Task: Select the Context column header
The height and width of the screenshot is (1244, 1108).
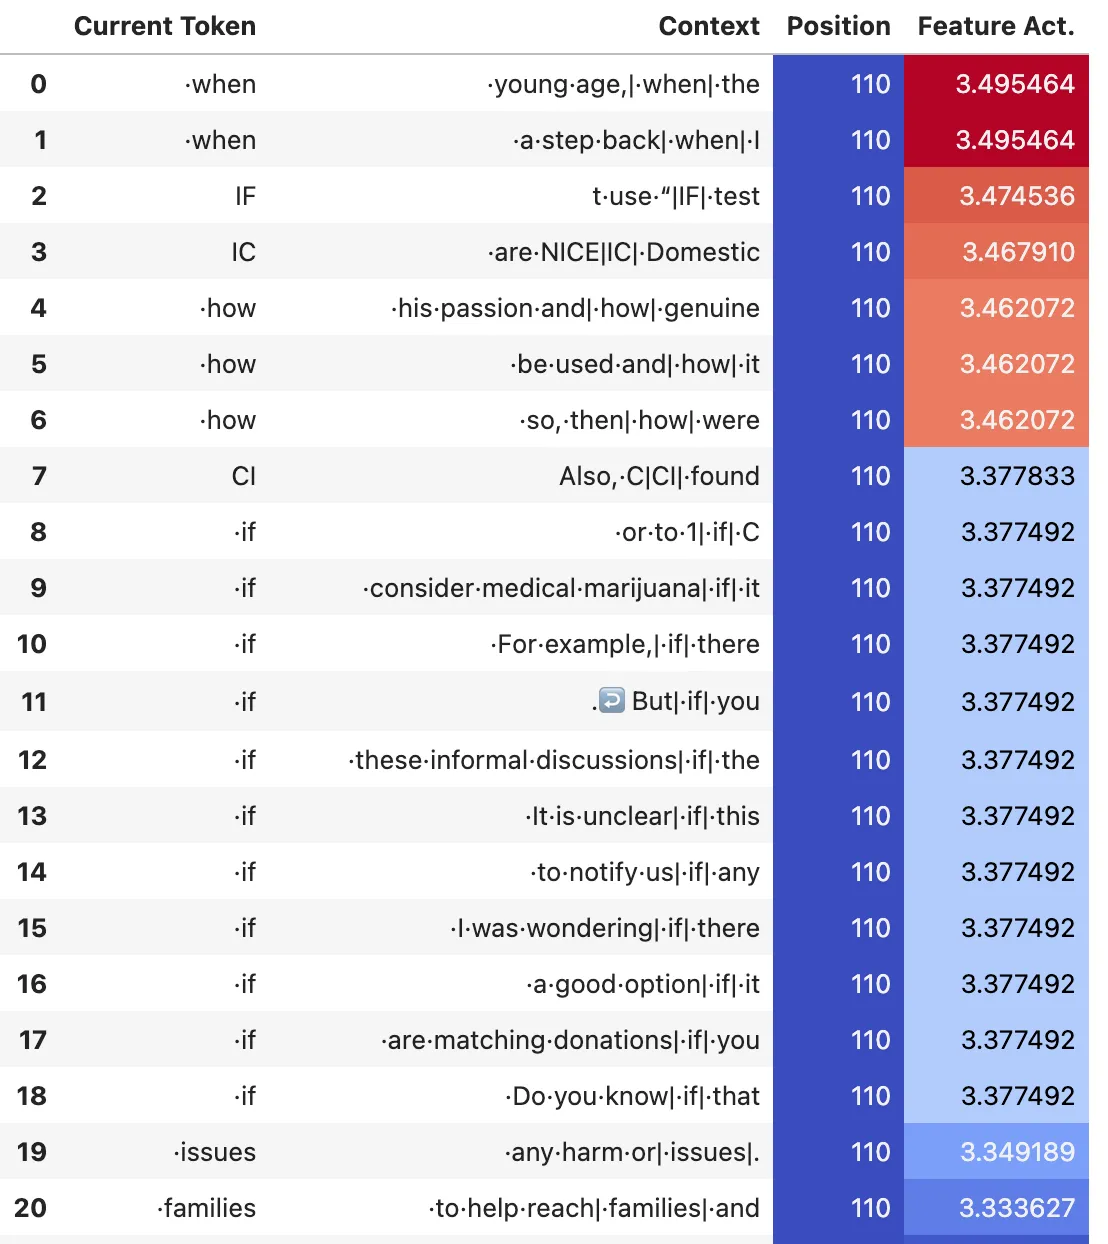Action: pyautogui.click(x=709, y=26)
